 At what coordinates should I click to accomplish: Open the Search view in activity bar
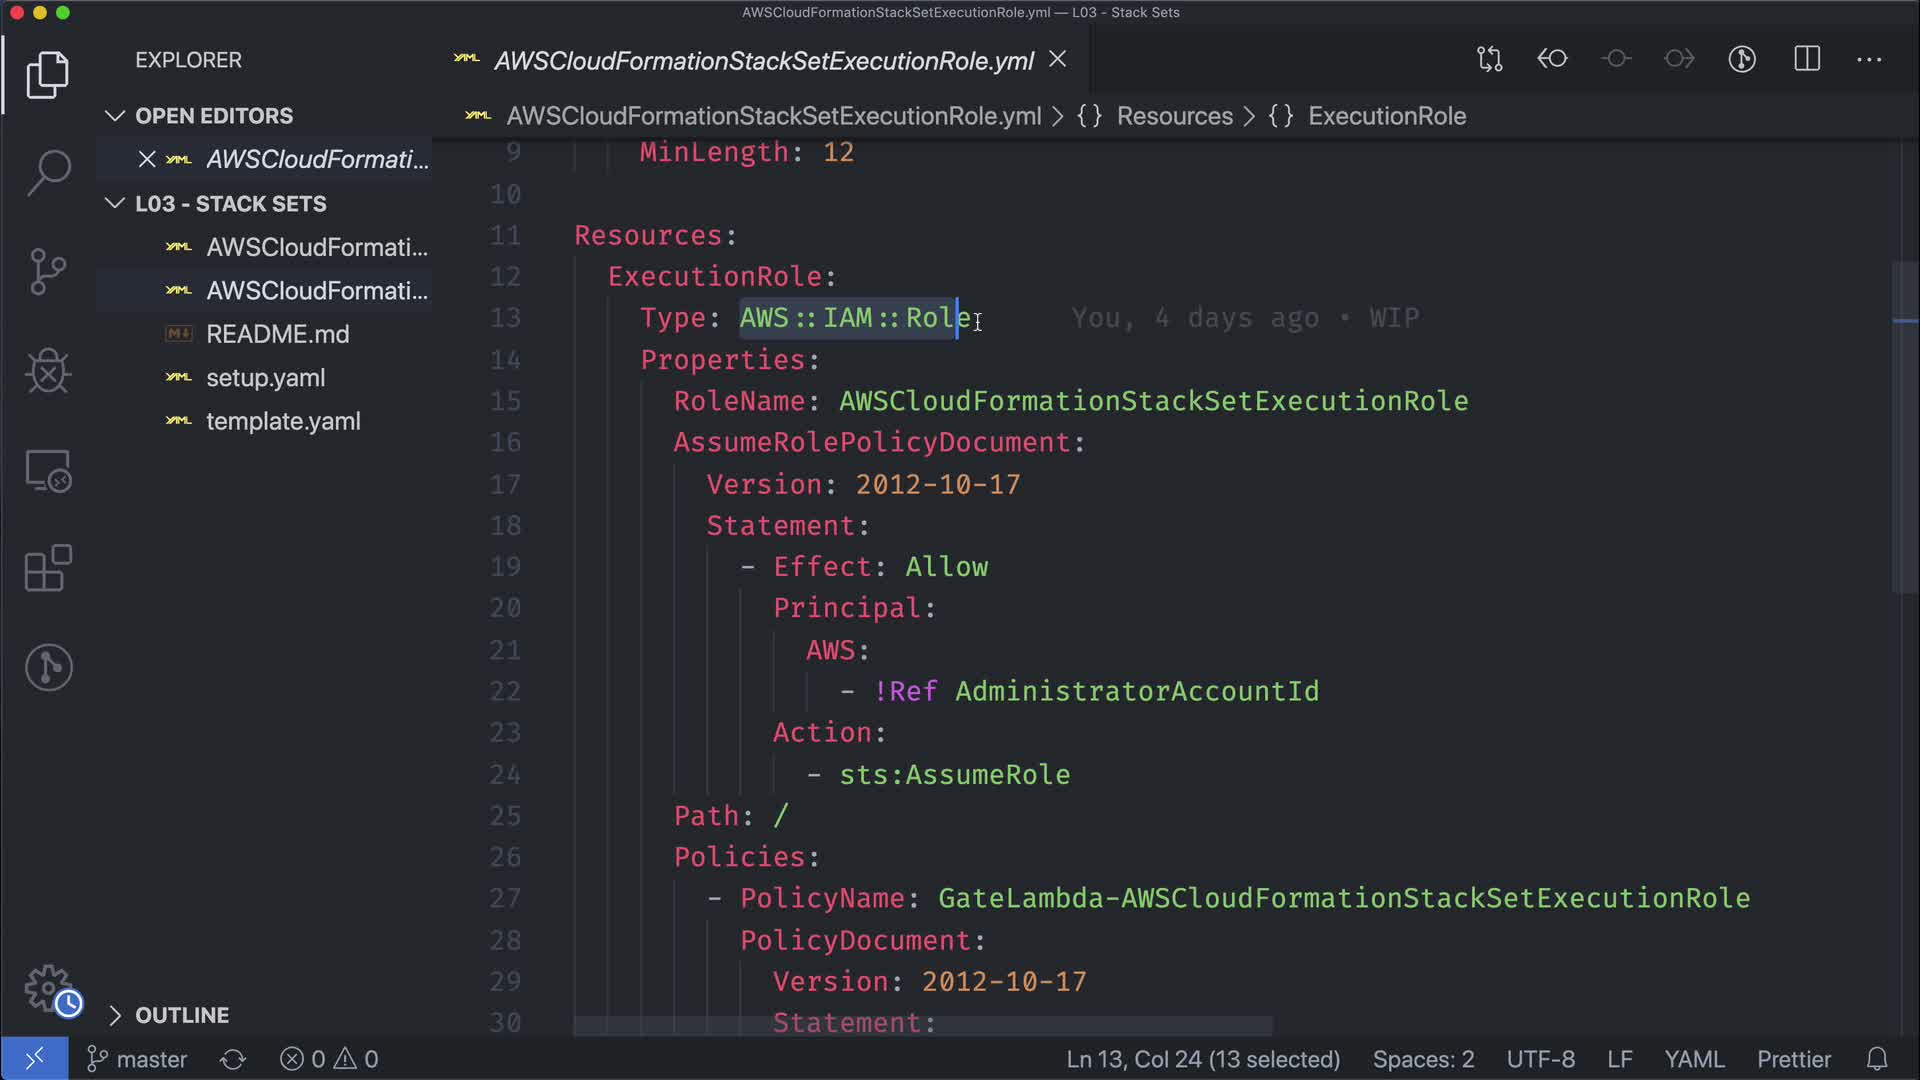tap(48, 172)
